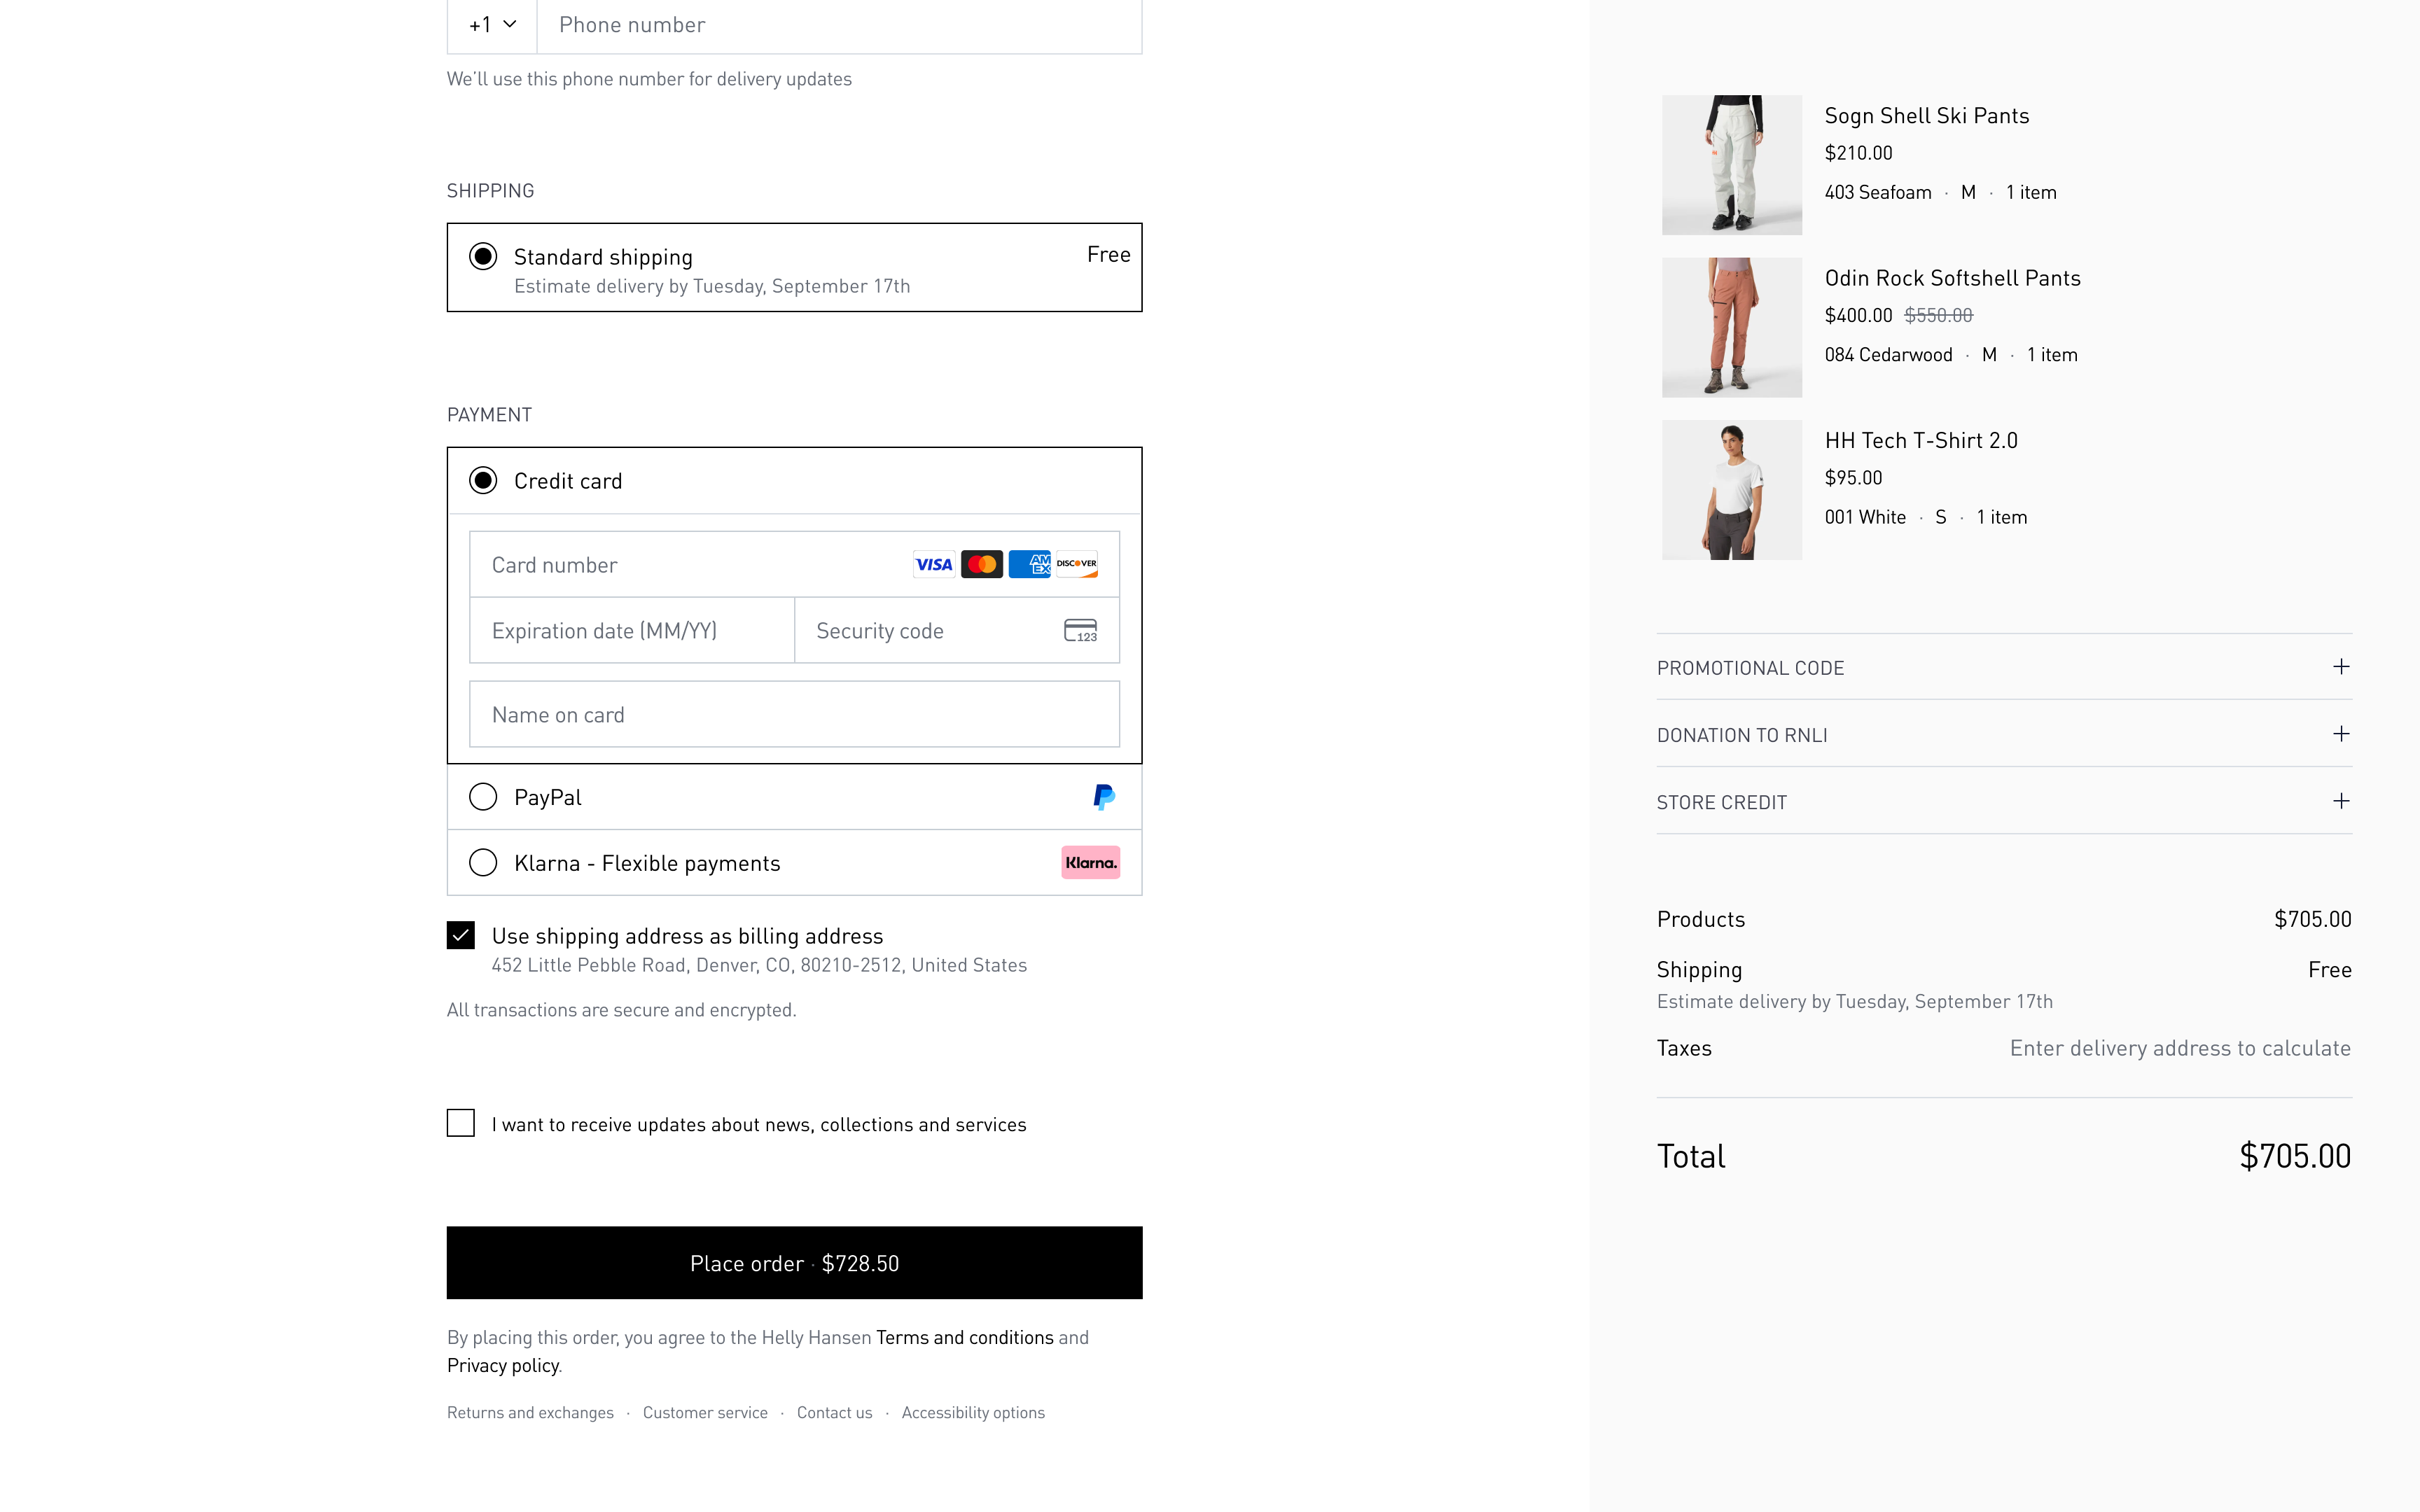The width and height of the screenshot is (2420, 1512).
Task: Check the news updates subscription box
Action: (461, 1123)
